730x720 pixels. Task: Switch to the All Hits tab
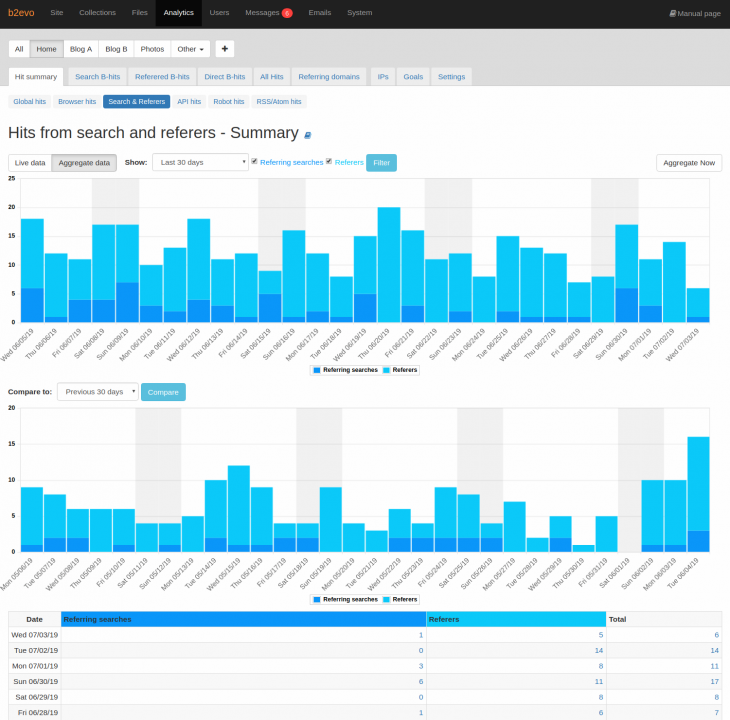(271, 77)
